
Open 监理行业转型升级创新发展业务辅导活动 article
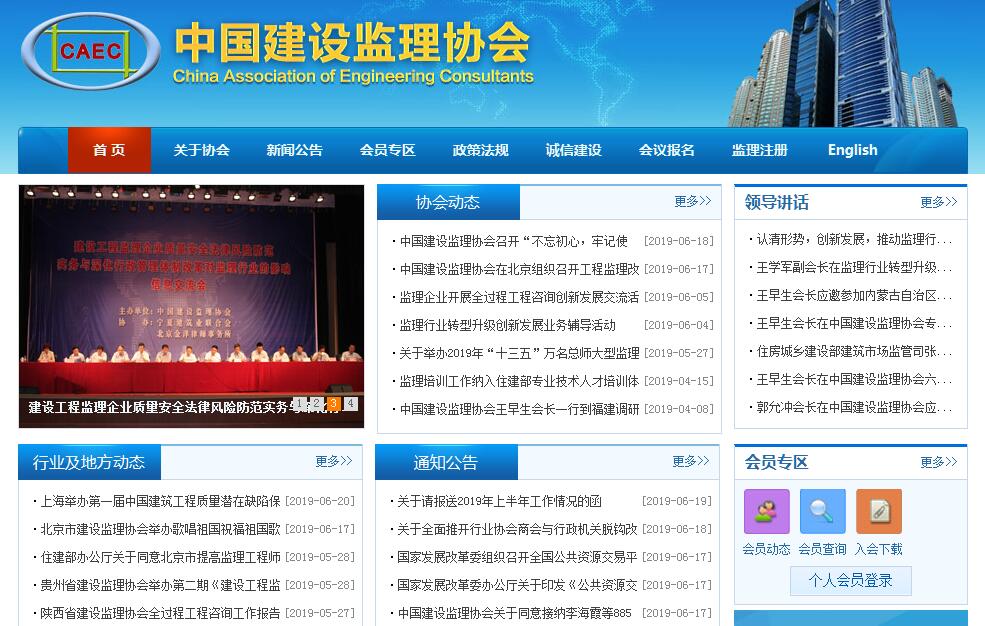point(508,325)
